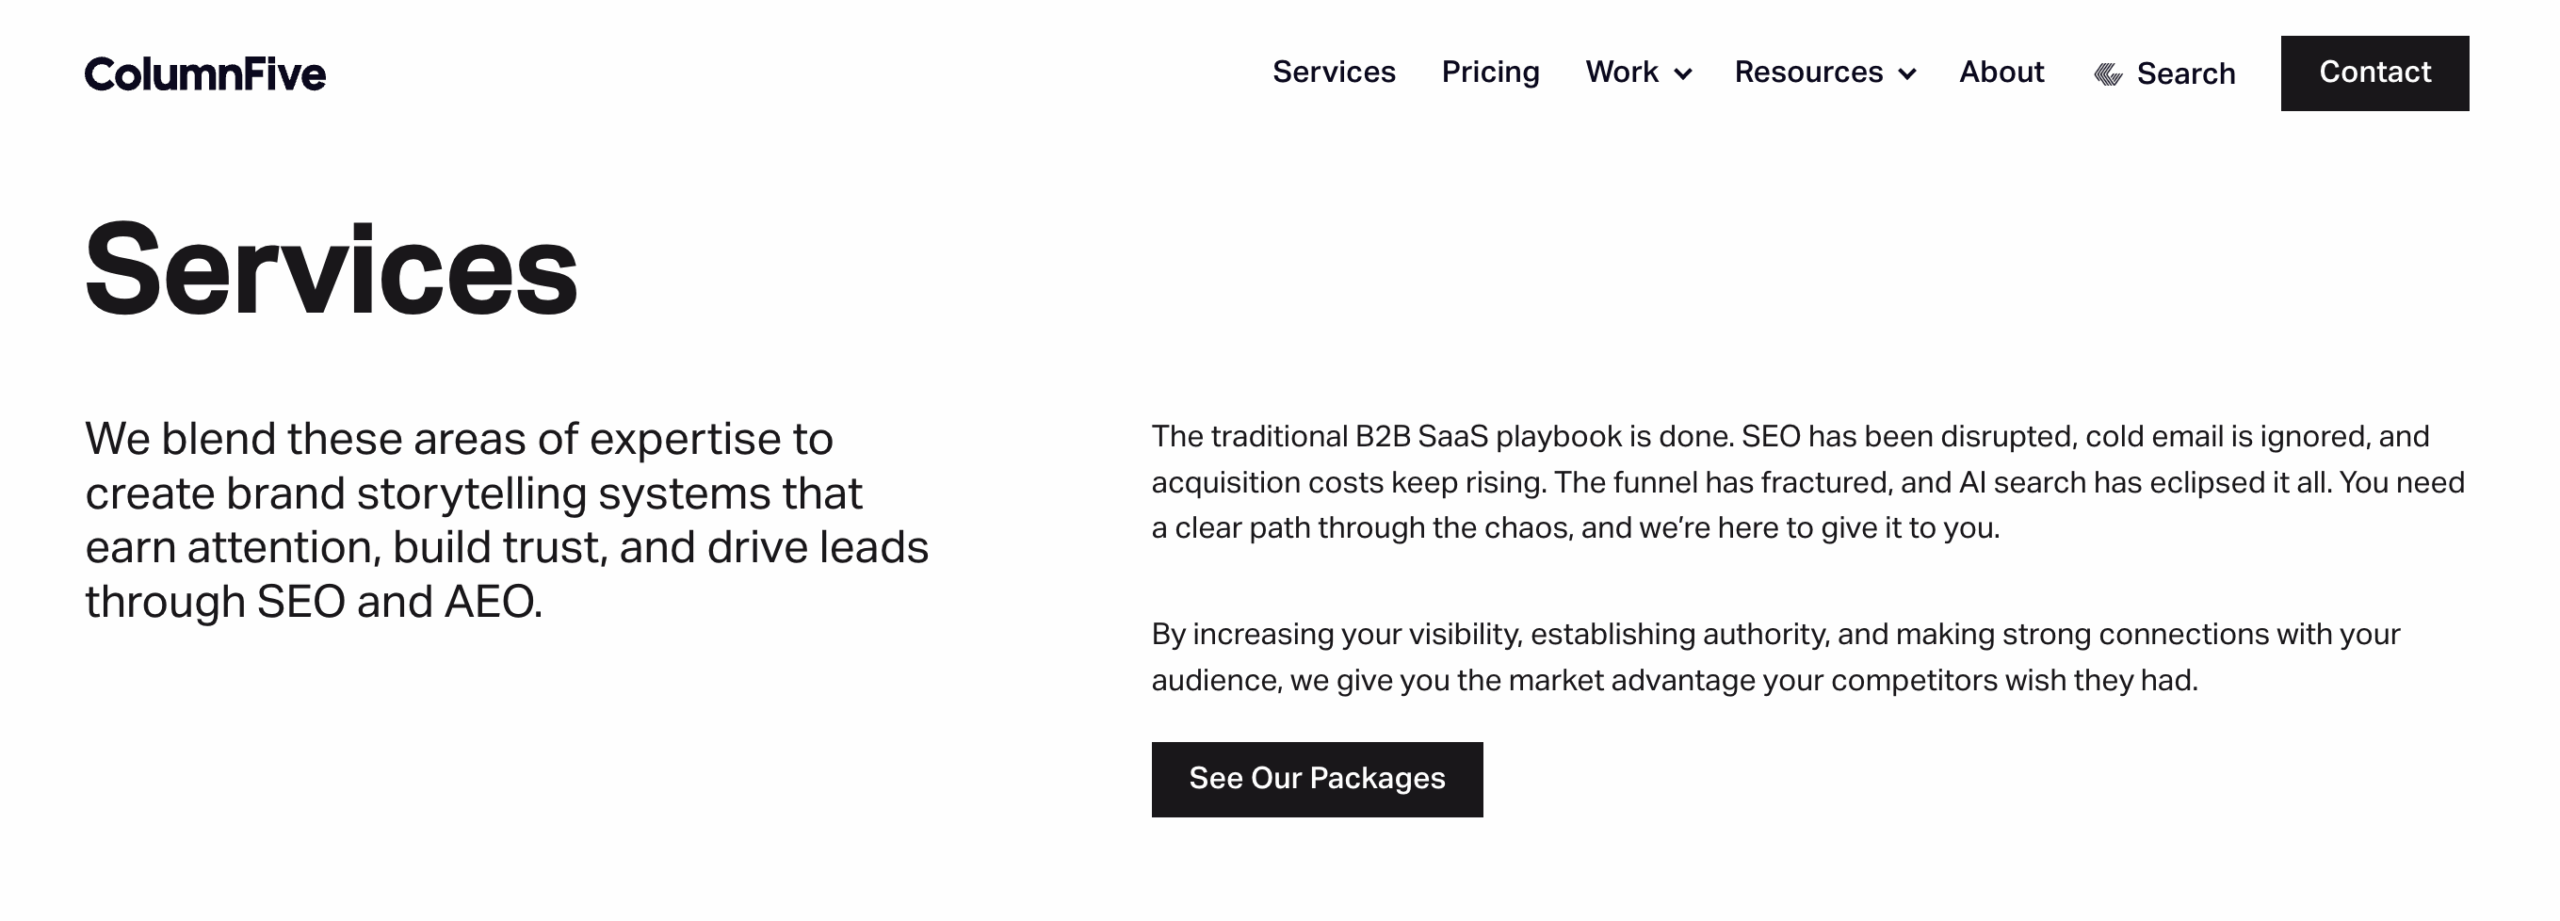Click the 'We blend these areas' intro text
Screen dimensions: 2560x921
[458, 439]
